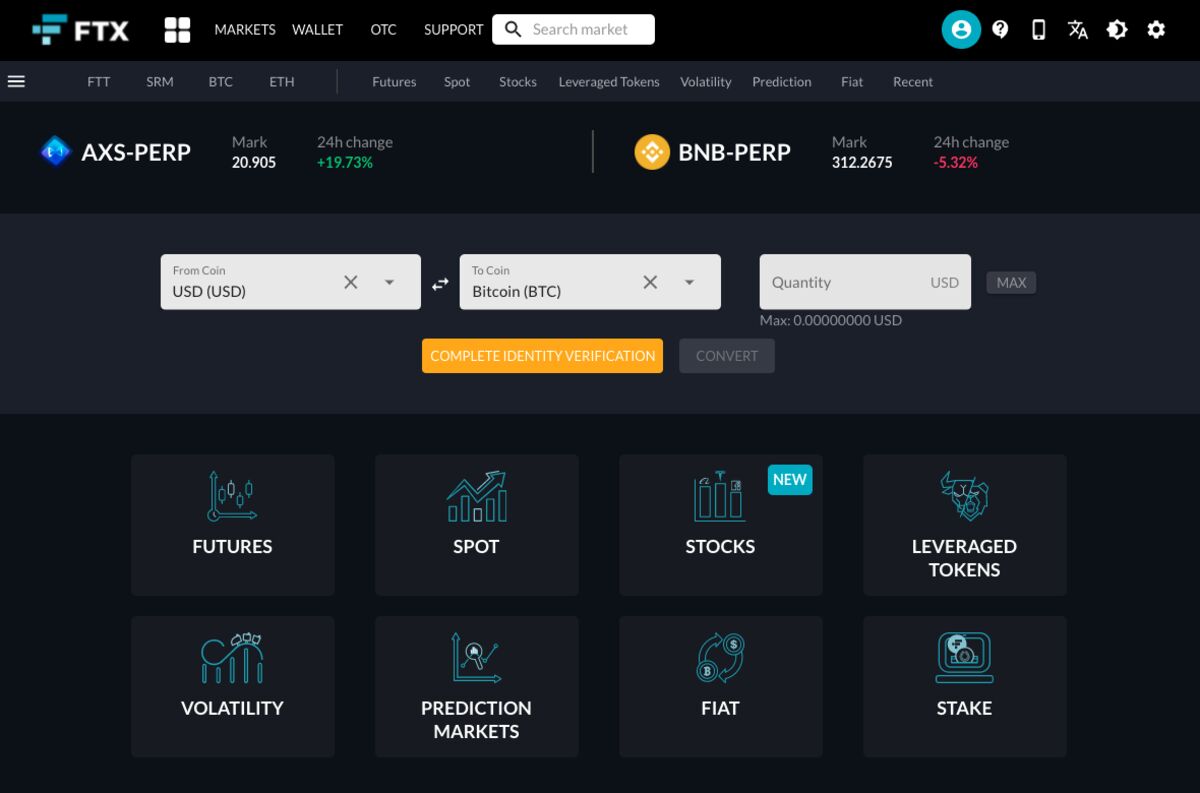Open the account profile icon
The image size is (1200, 793).
point(960,29)
